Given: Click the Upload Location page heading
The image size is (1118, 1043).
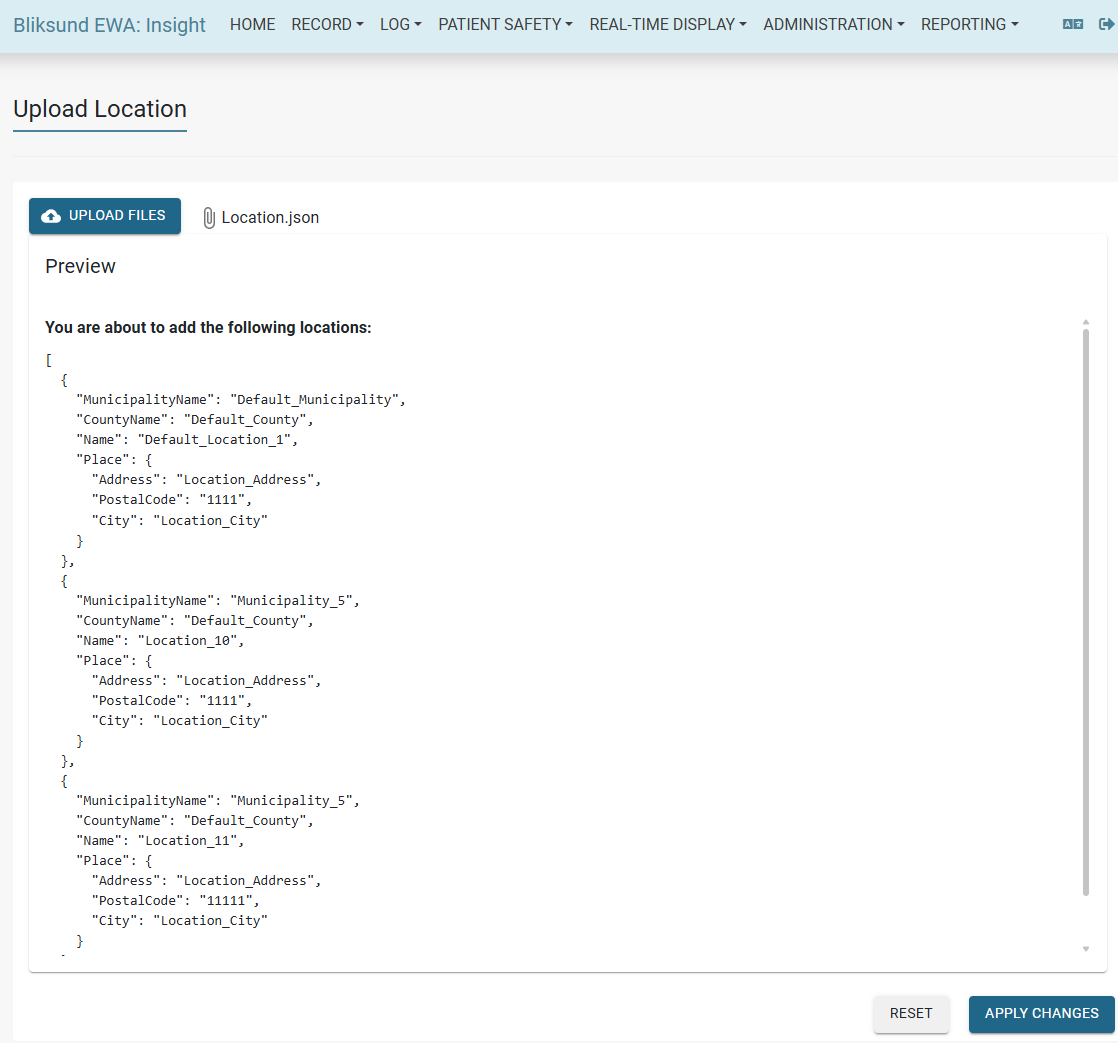Looking at the screenshot, I should coord(100,109).
